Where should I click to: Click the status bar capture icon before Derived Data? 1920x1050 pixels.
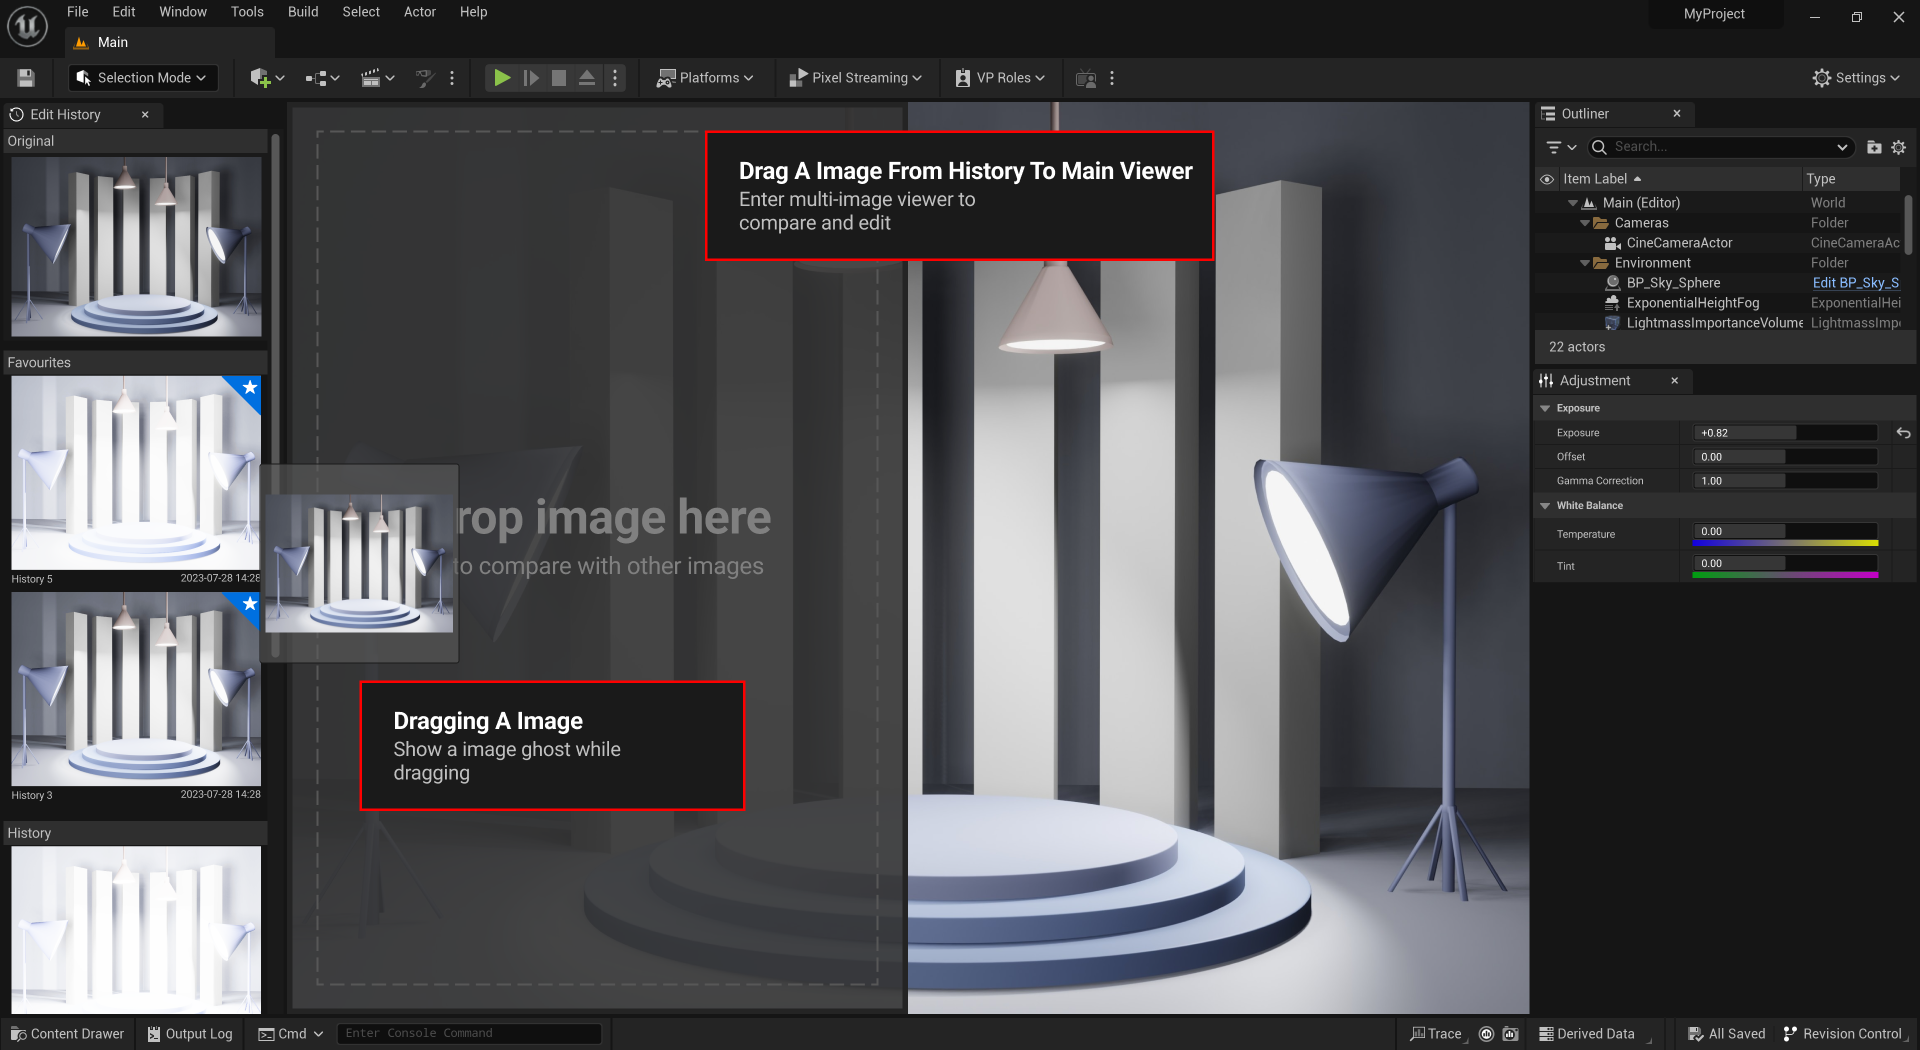coord(1510,1034)
